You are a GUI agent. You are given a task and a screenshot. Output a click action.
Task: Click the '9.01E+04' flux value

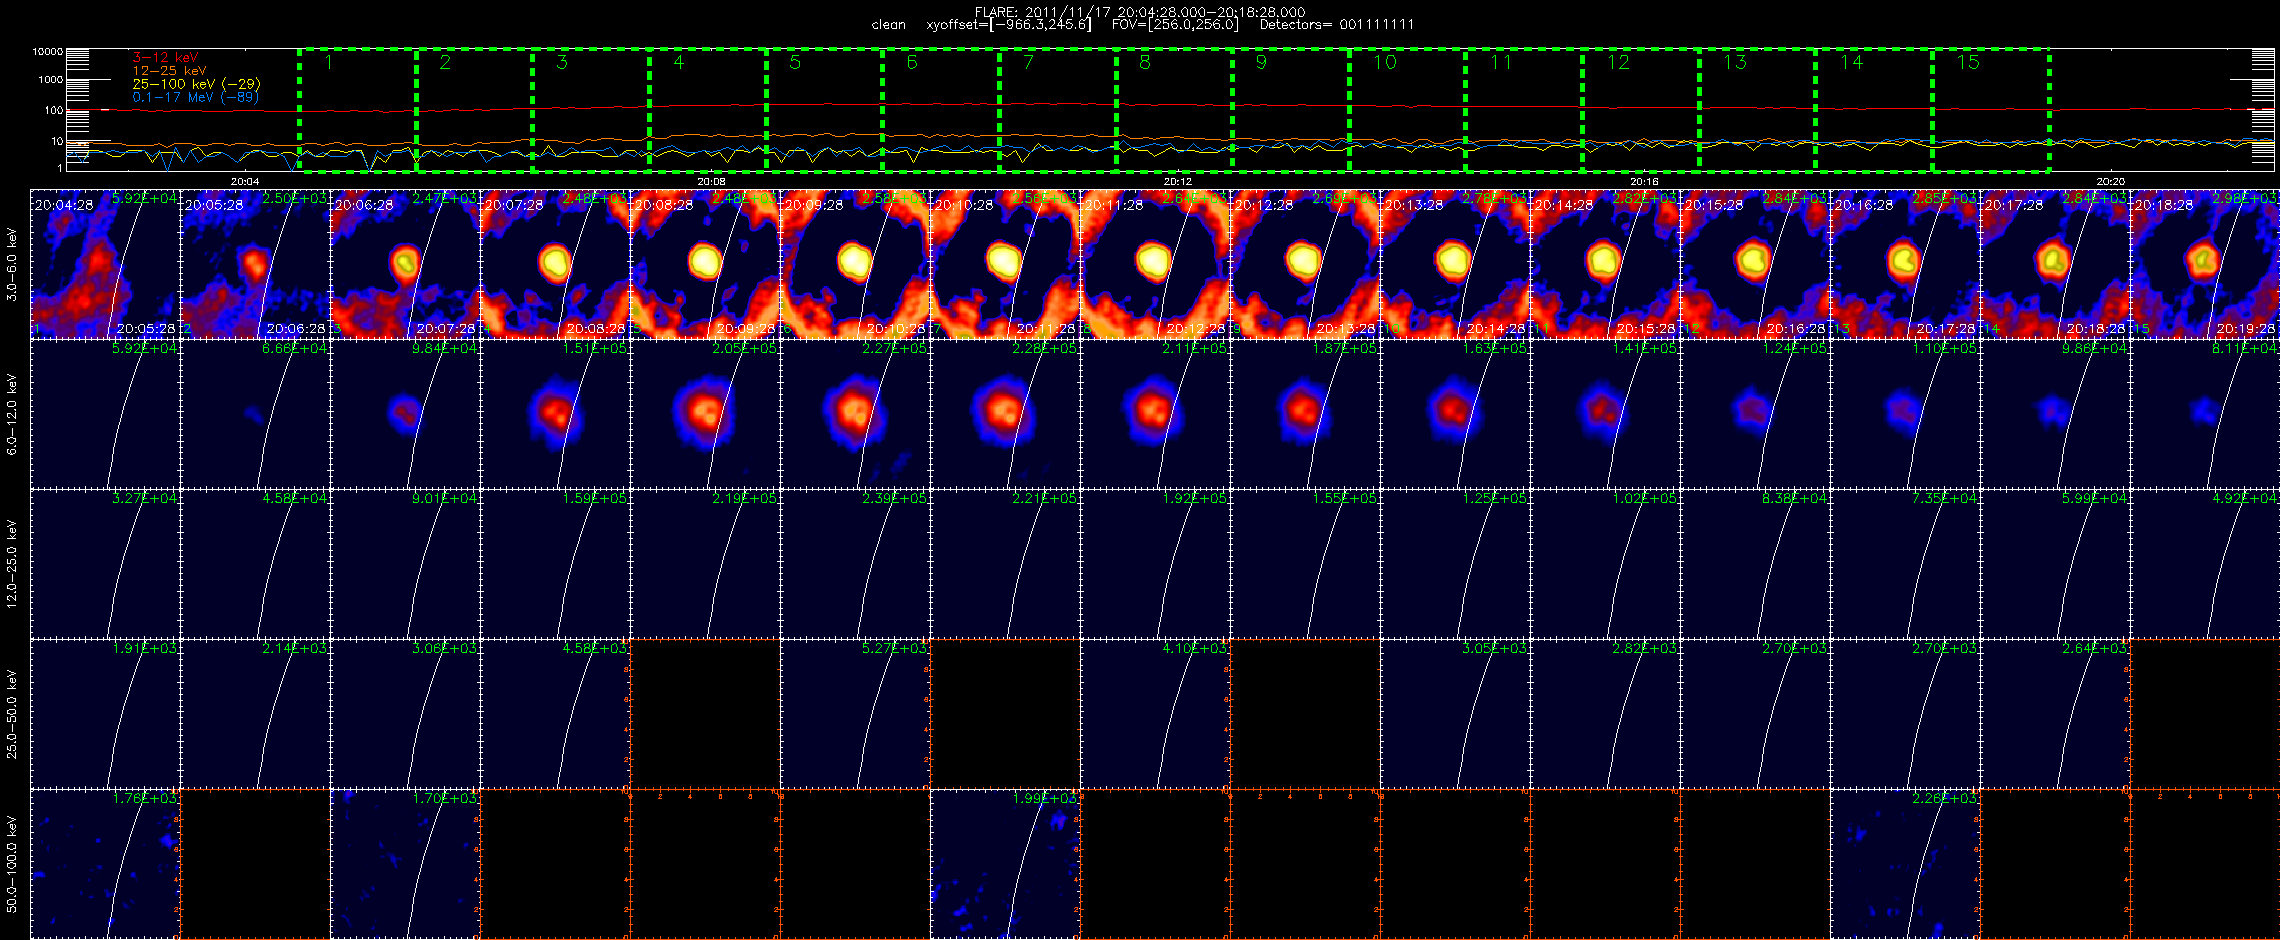tap(445, 498)
